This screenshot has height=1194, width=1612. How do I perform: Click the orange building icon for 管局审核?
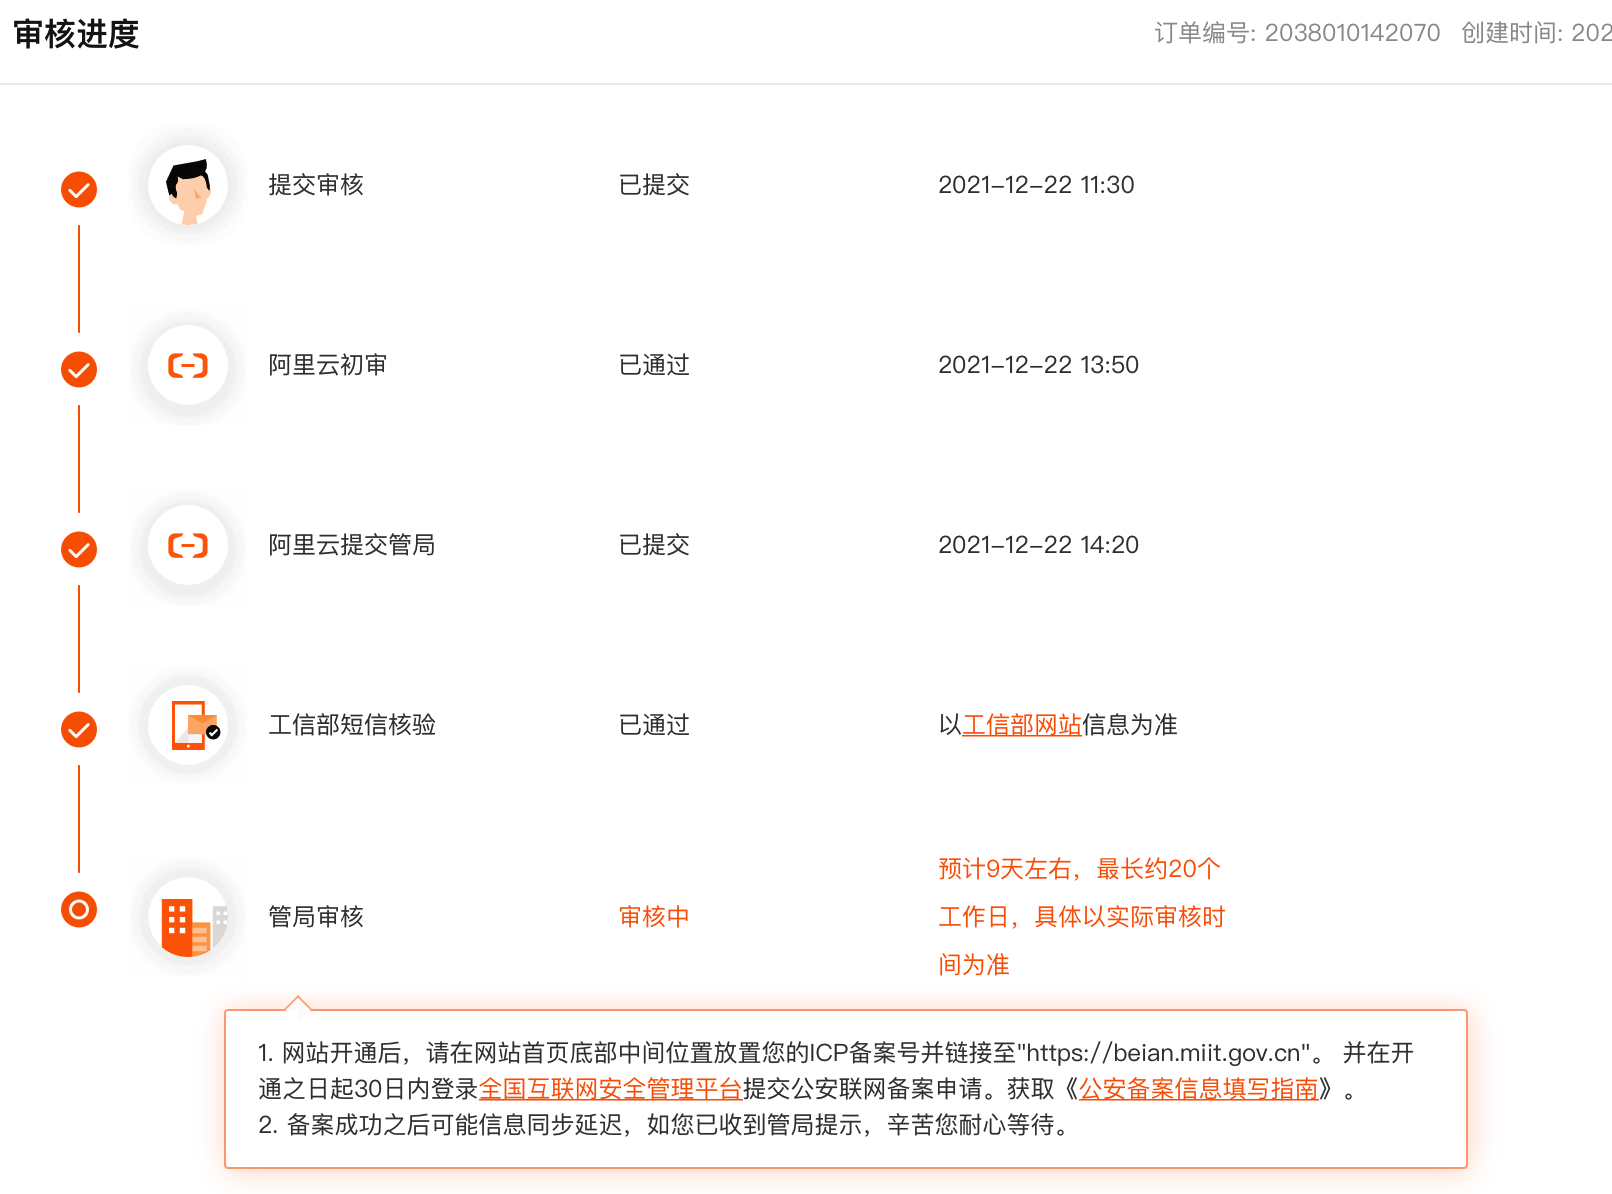(x=188, y=918)
